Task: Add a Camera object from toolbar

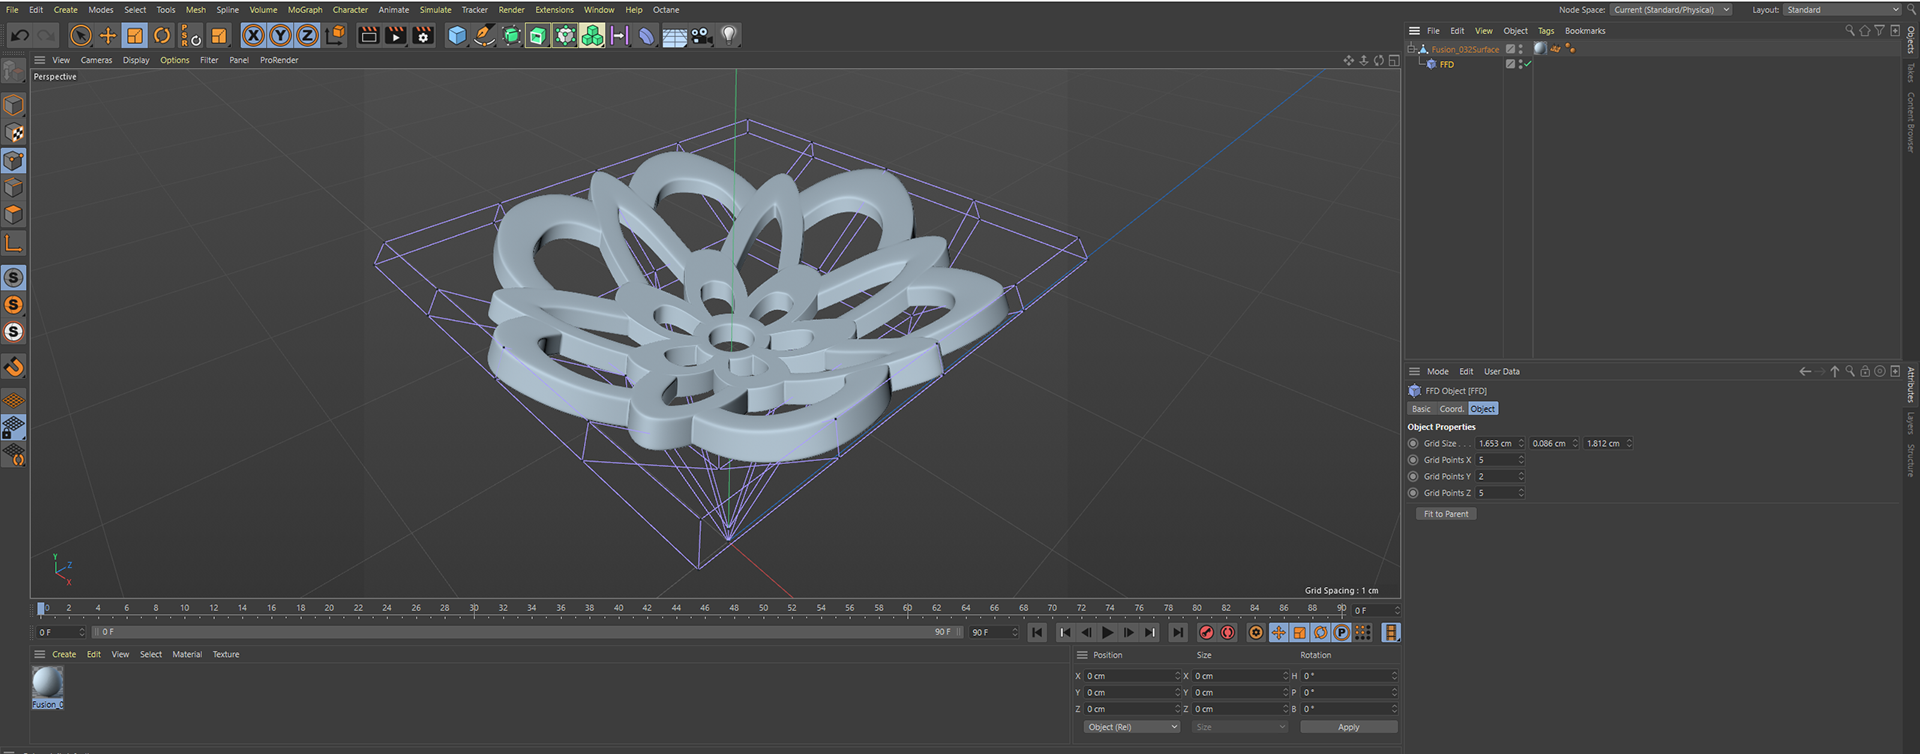Action: (702, 36)
